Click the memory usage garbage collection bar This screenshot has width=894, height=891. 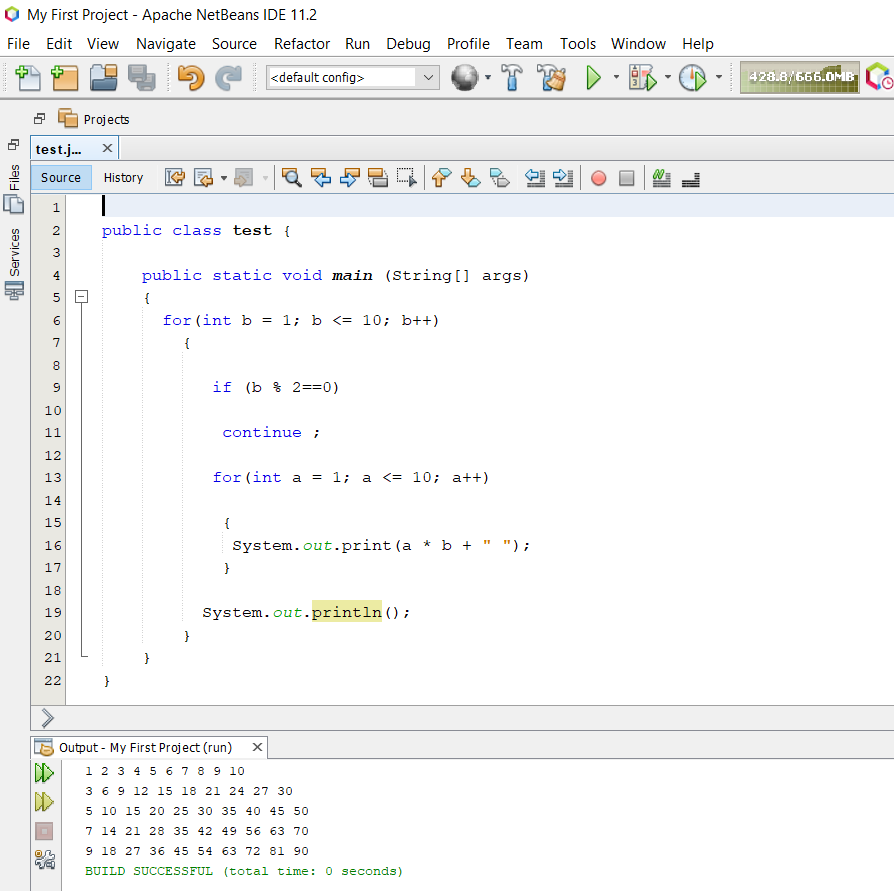799,78
